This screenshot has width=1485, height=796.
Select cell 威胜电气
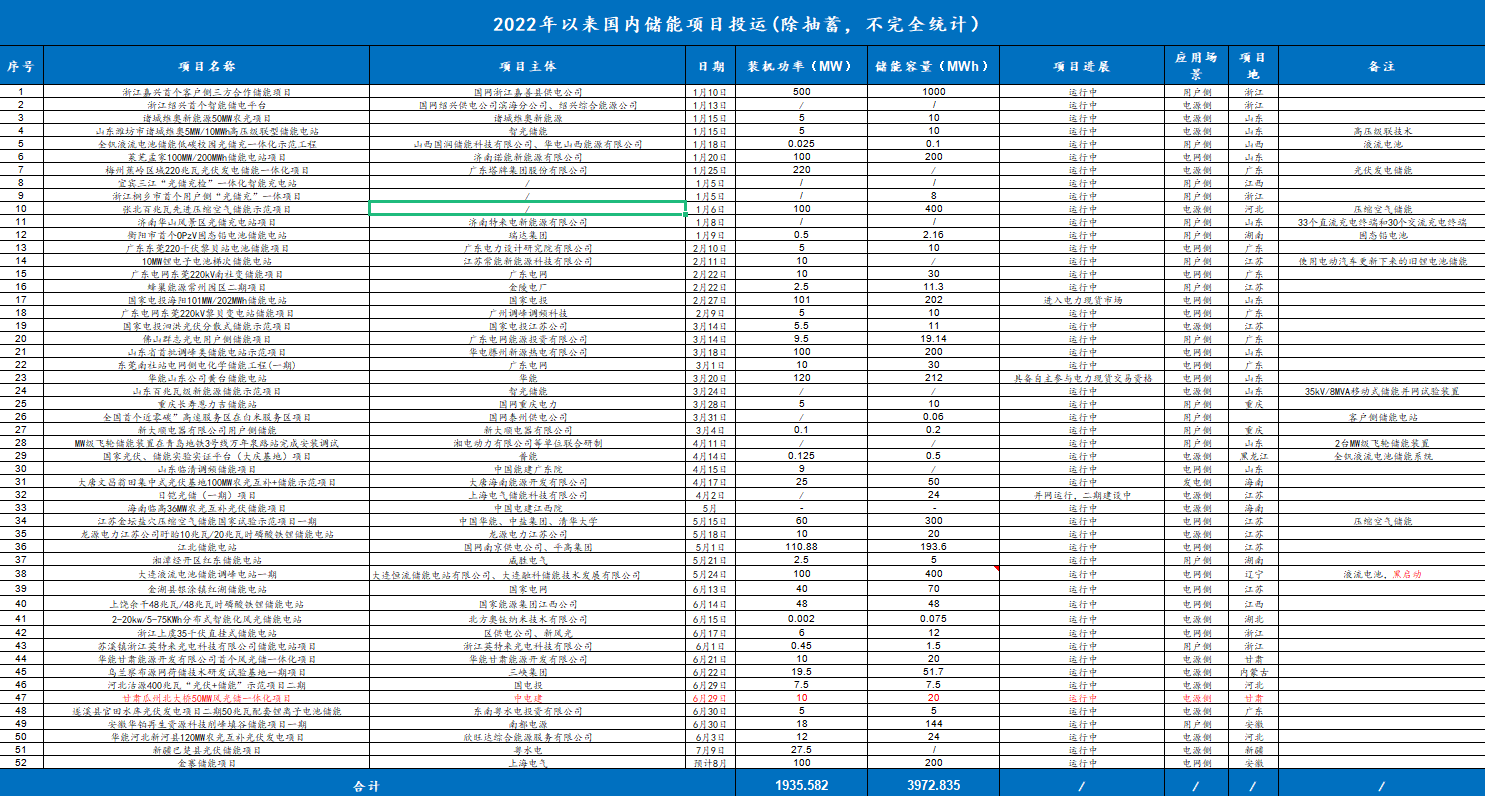528,560
